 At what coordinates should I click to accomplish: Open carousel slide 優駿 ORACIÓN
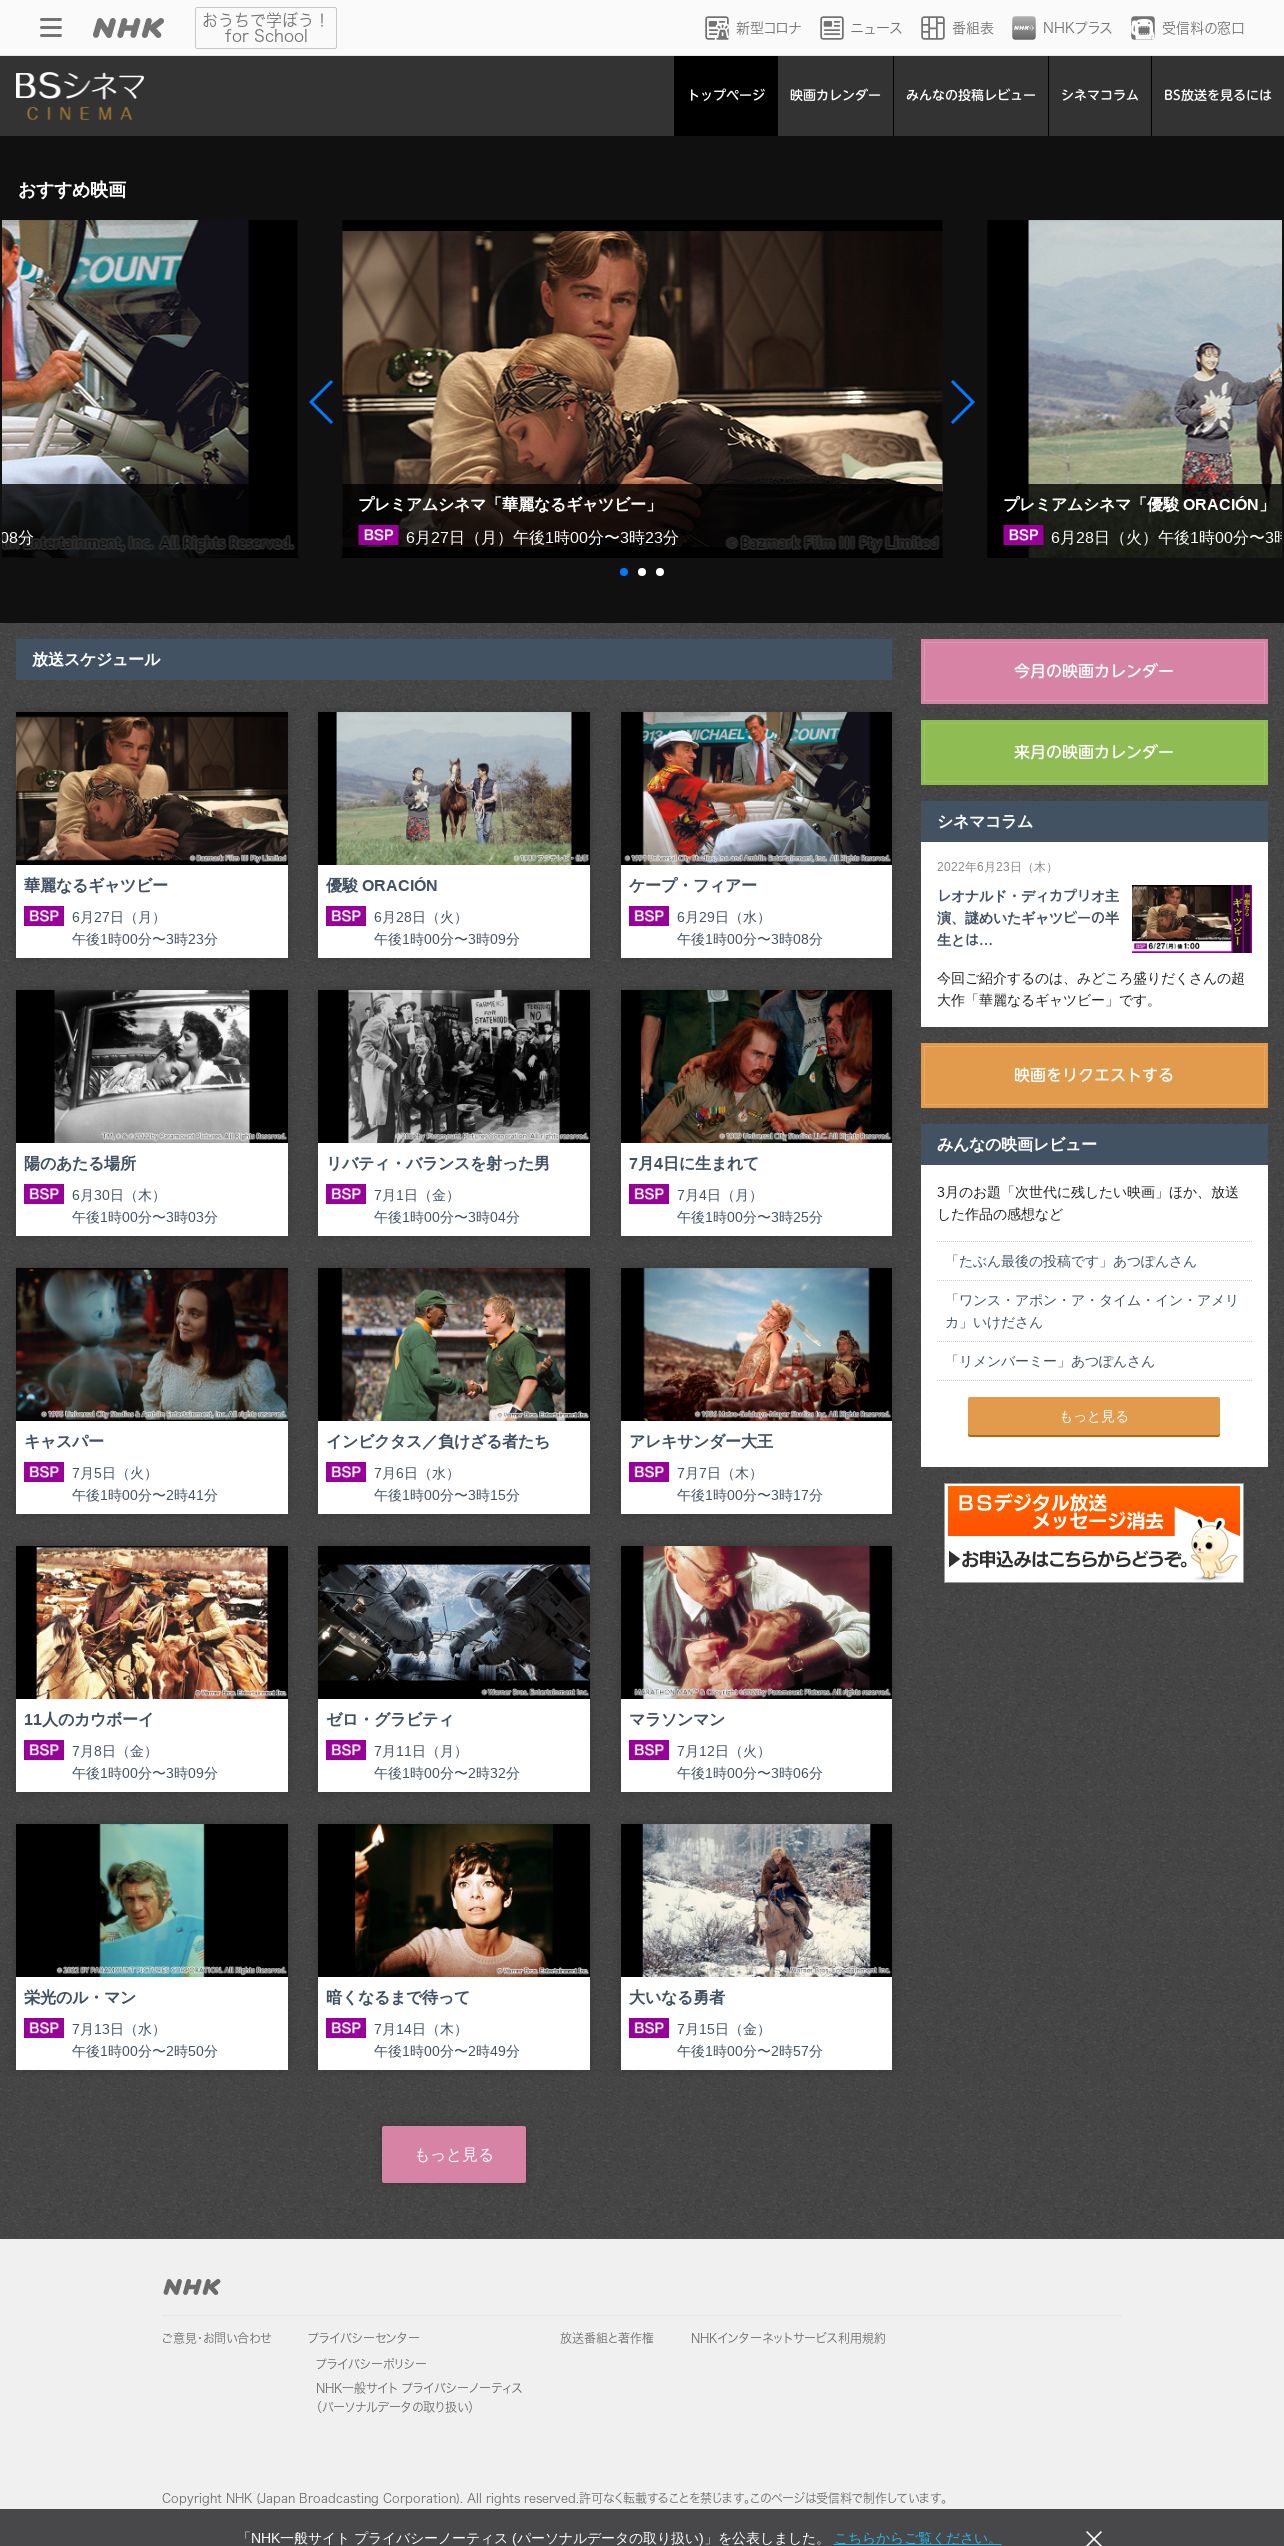(1135, 389)
